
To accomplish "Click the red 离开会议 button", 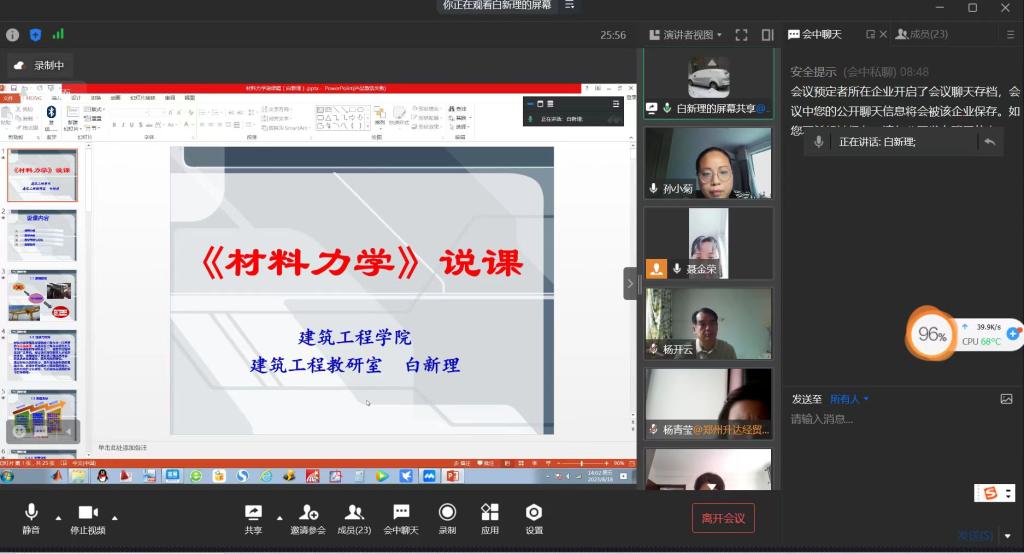I will (723, 518).
